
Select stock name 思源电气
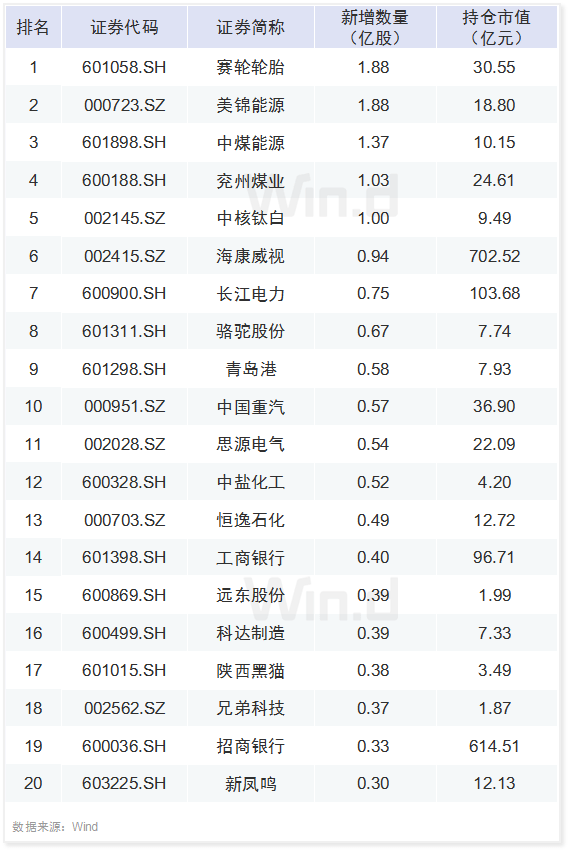tap(250, 444)
